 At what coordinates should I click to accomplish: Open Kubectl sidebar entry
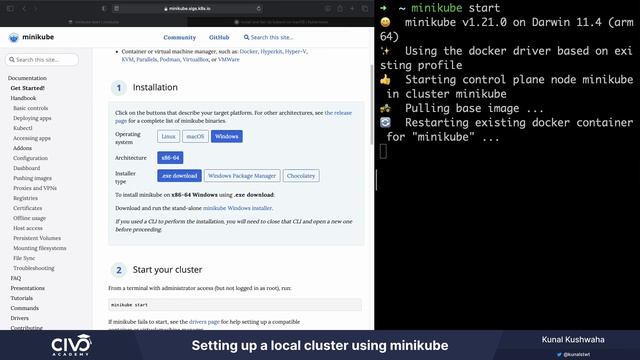coord(22,128)
